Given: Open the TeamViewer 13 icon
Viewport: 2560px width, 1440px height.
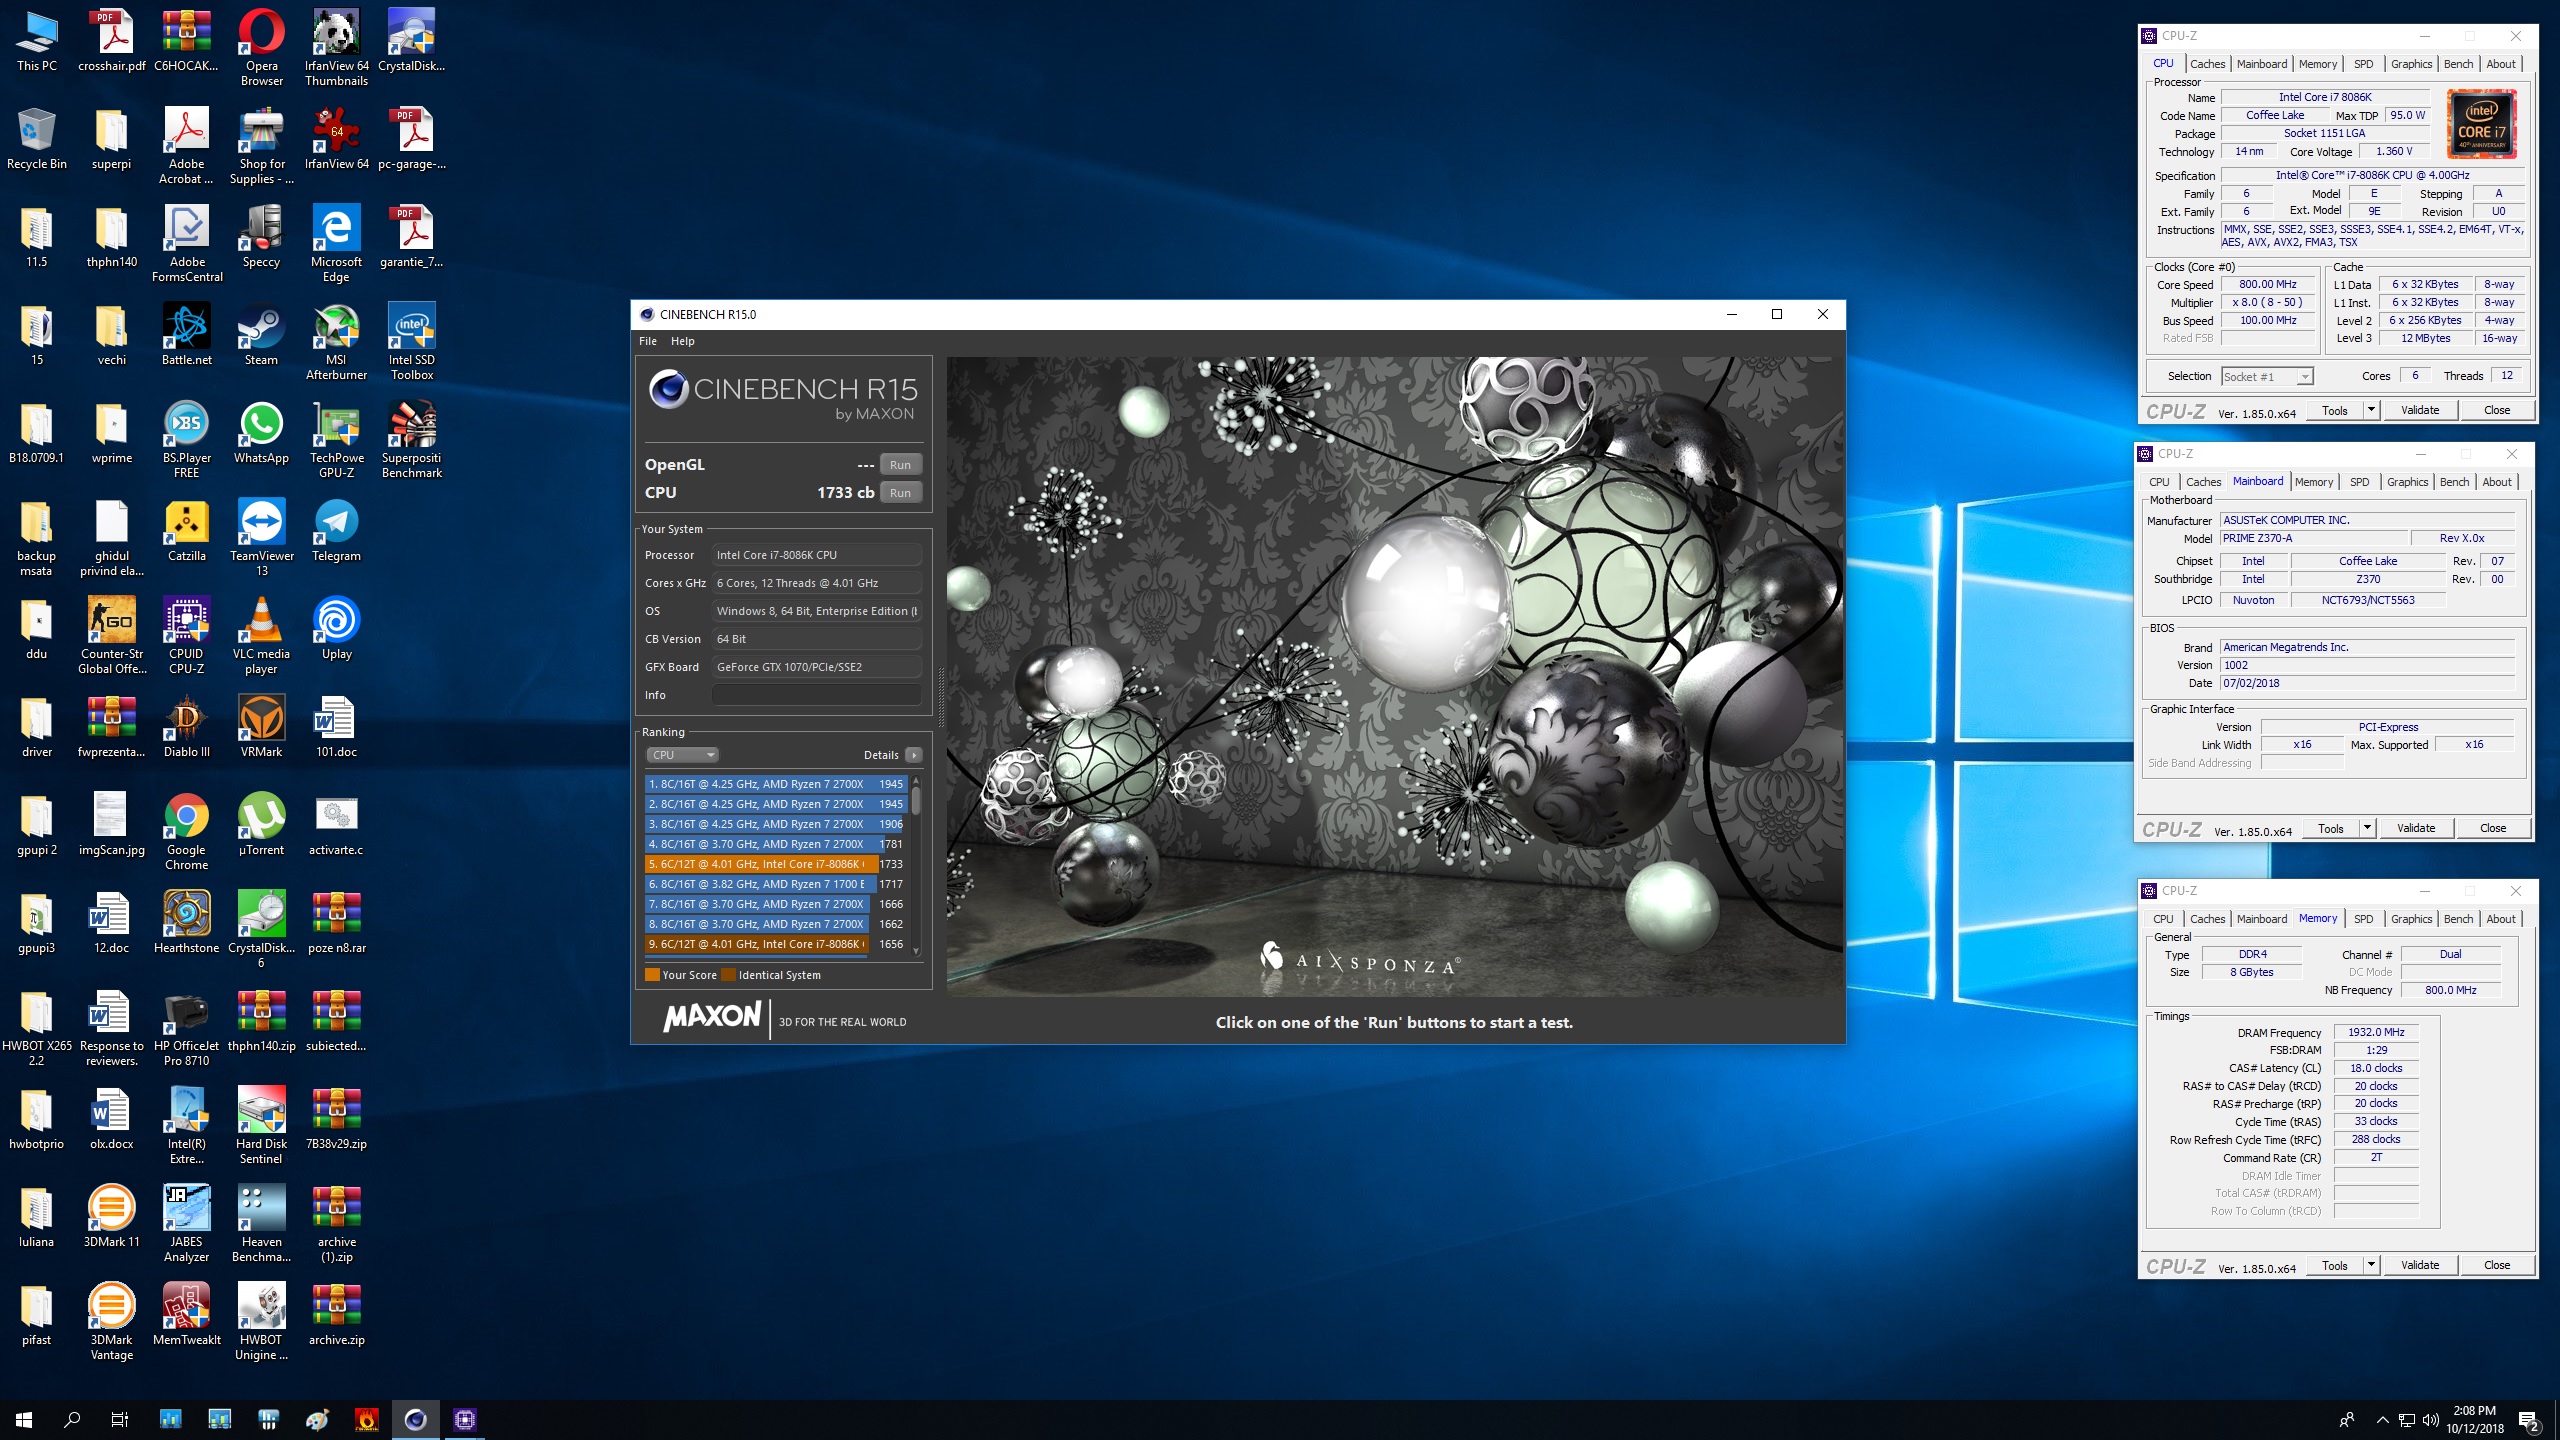Looking at the screenshot, I should (261, 538).
